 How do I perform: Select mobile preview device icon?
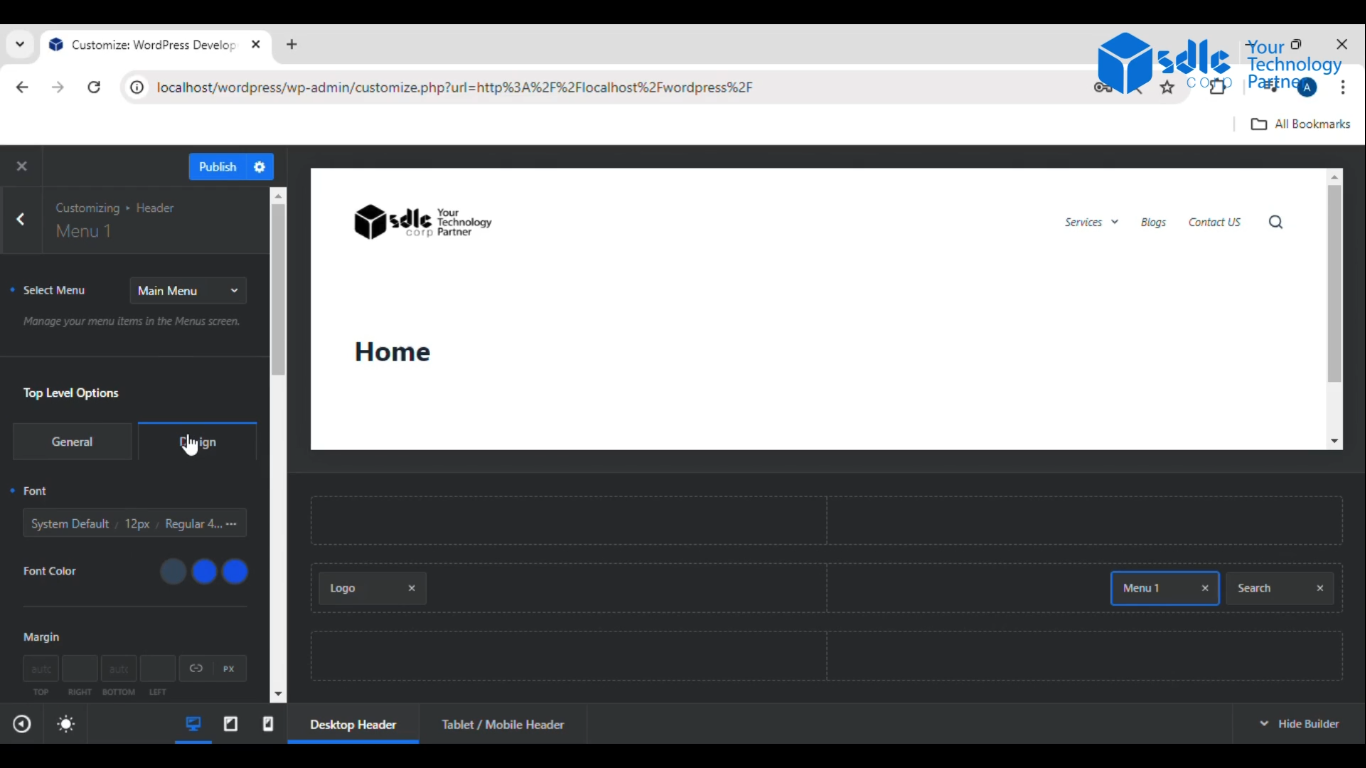(x=268, y=724)
